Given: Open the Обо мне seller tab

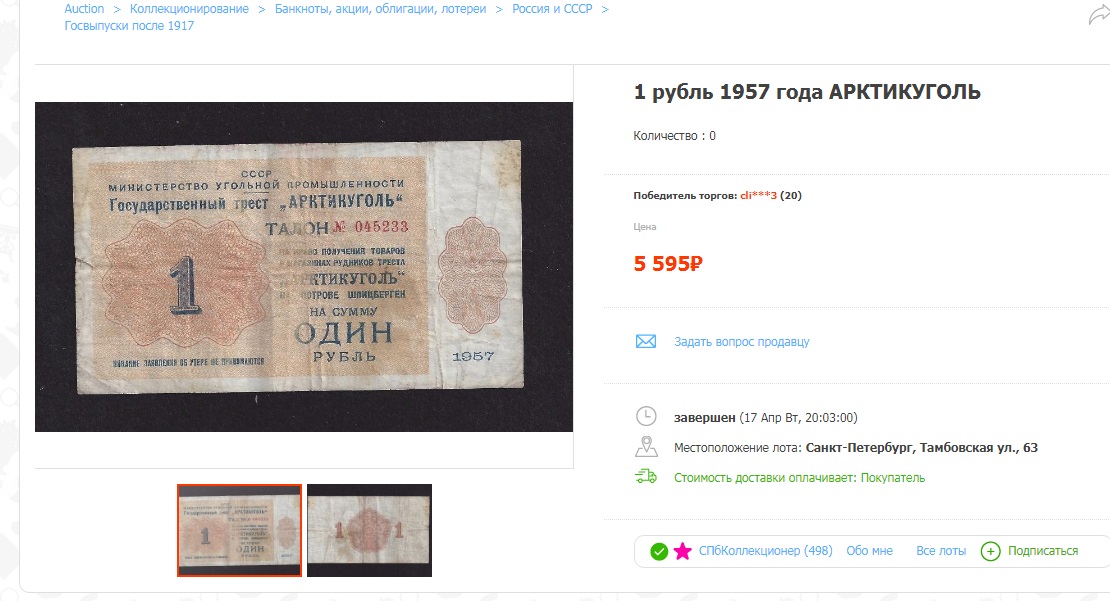Looking at the screenshot, I should click(869, 551).
